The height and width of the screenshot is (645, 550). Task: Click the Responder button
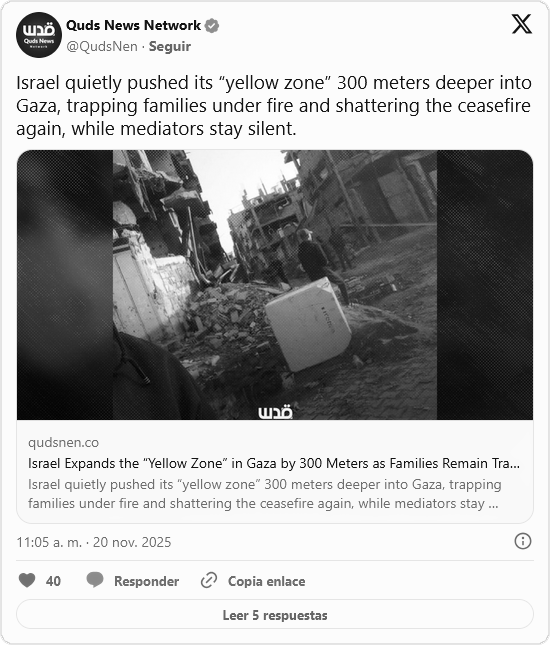pos(132,581)
